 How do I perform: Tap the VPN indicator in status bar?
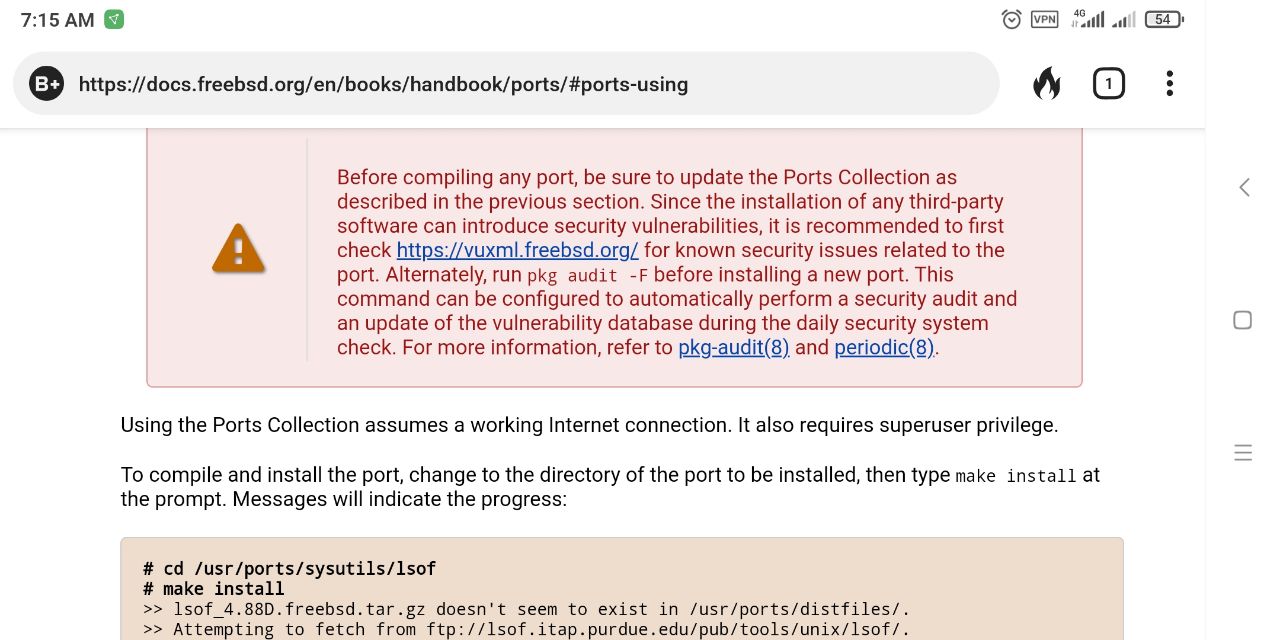[x=1044, y=19]
